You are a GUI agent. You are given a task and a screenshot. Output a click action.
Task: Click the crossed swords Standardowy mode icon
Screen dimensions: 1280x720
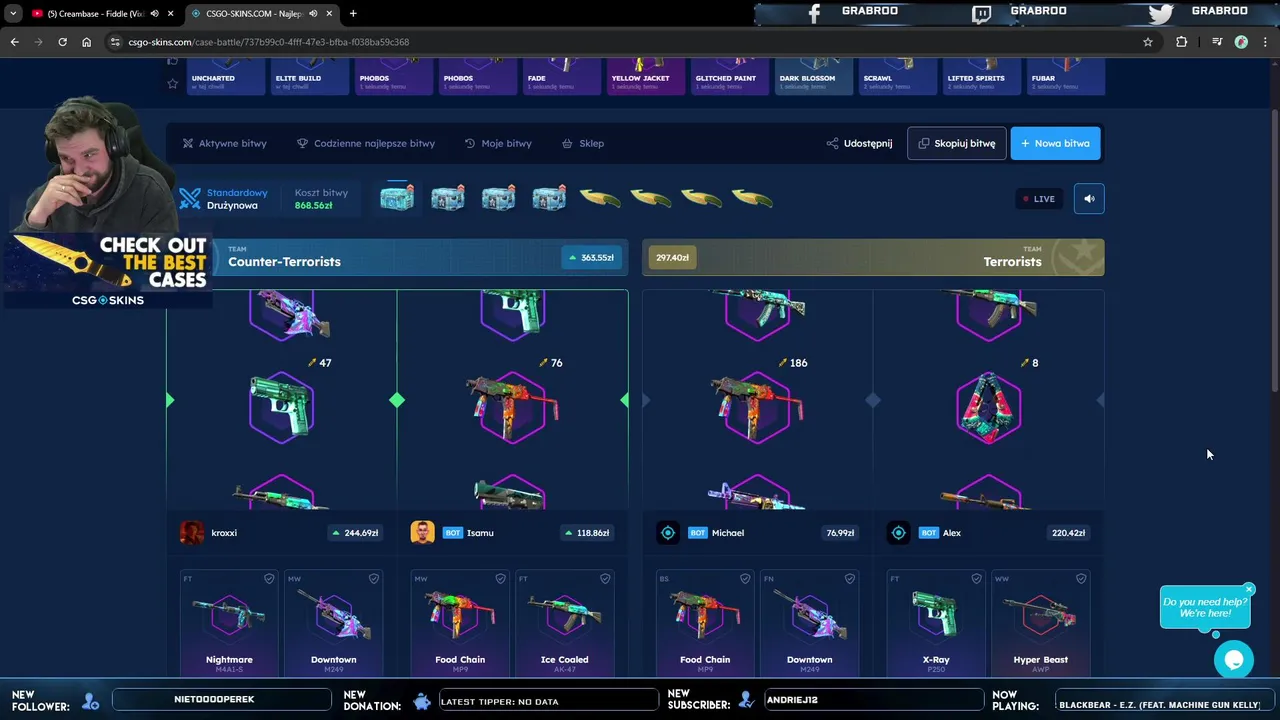(x=190, y=198)
